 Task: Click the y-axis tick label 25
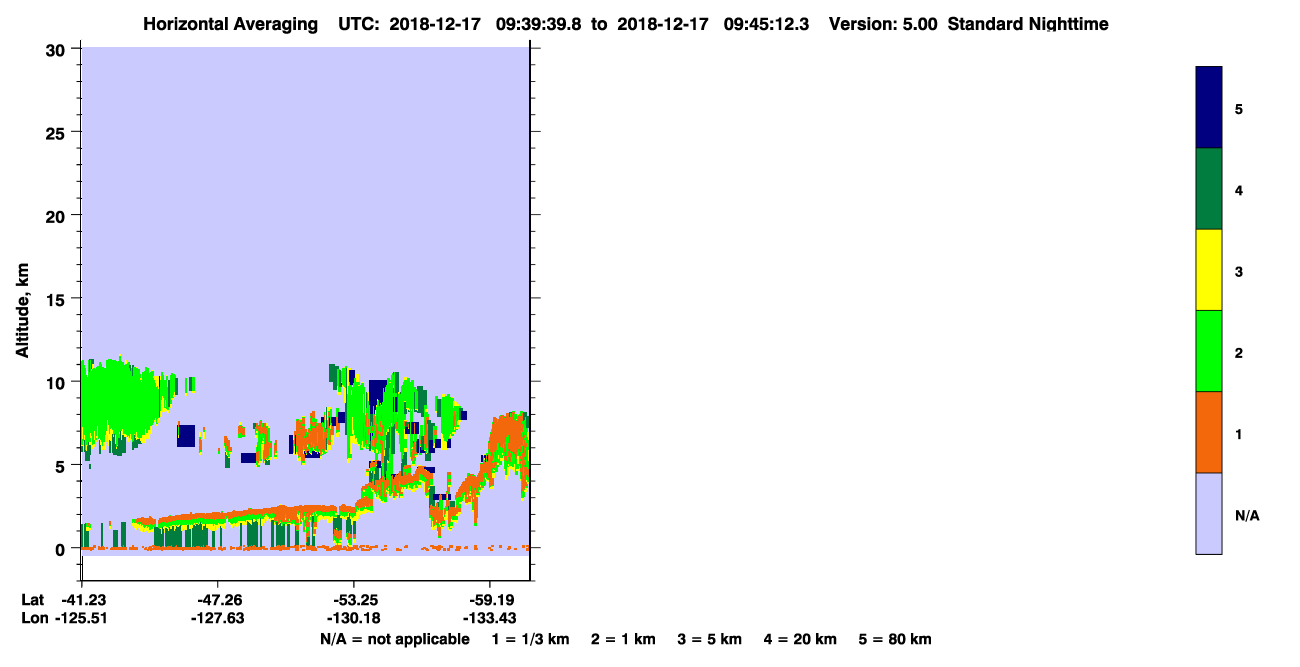(58, 132)
